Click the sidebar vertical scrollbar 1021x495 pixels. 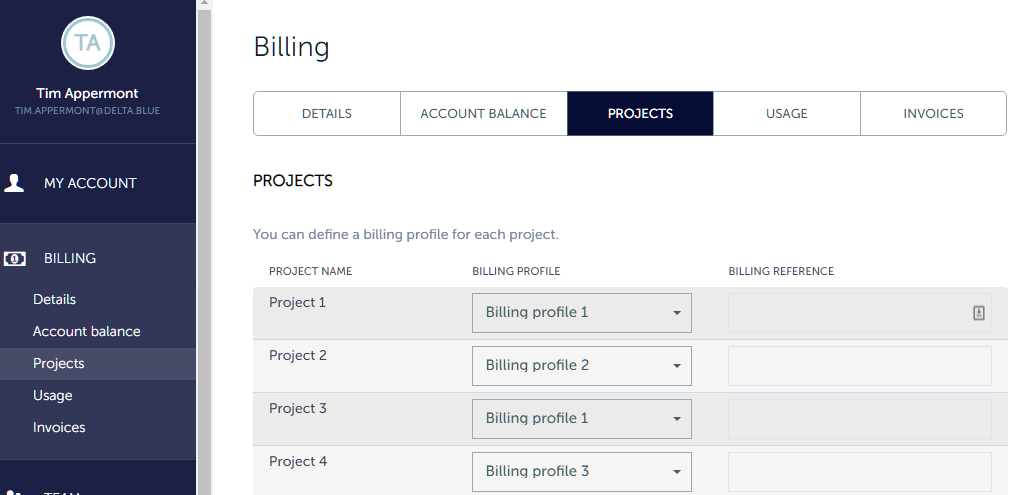tap(204, 250)
